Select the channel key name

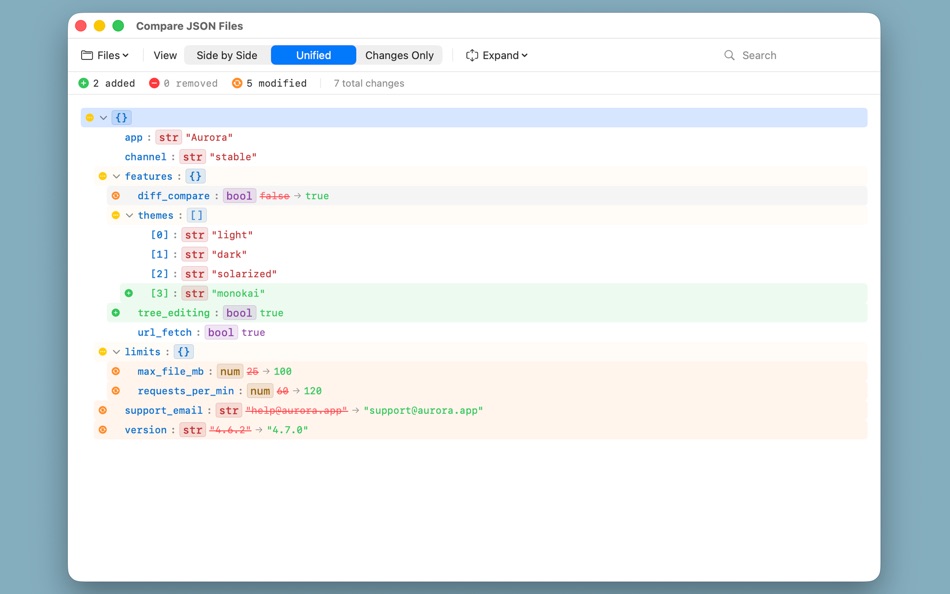click(x=145, y=157)
